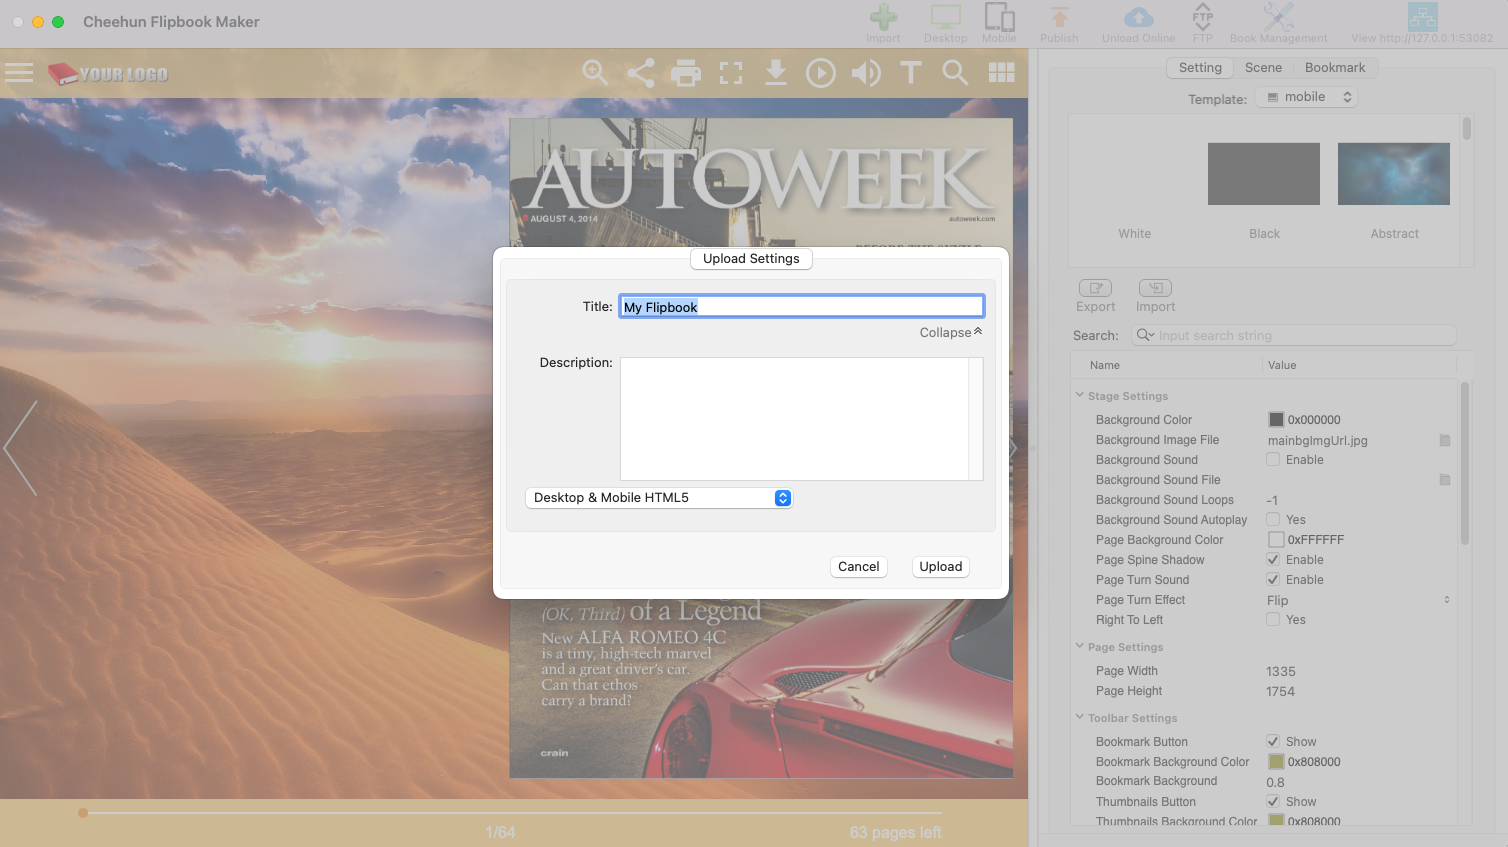Go to previous page arrow

(21, 448)
